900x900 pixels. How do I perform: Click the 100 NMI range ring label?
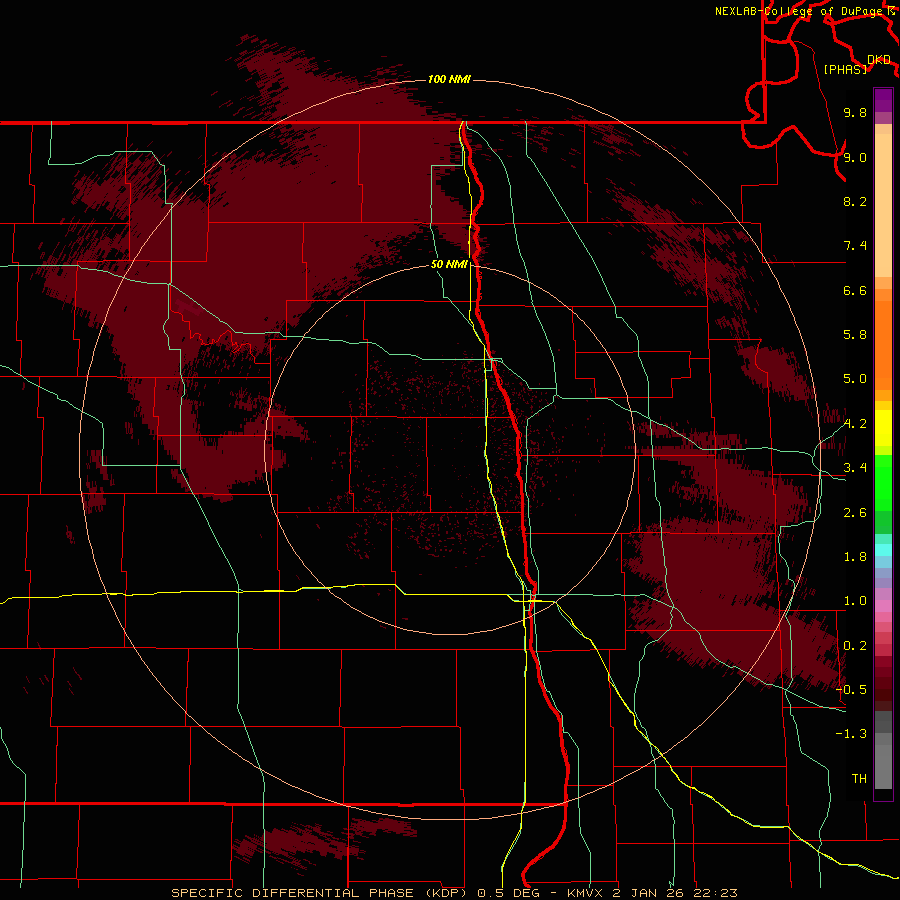449,79
